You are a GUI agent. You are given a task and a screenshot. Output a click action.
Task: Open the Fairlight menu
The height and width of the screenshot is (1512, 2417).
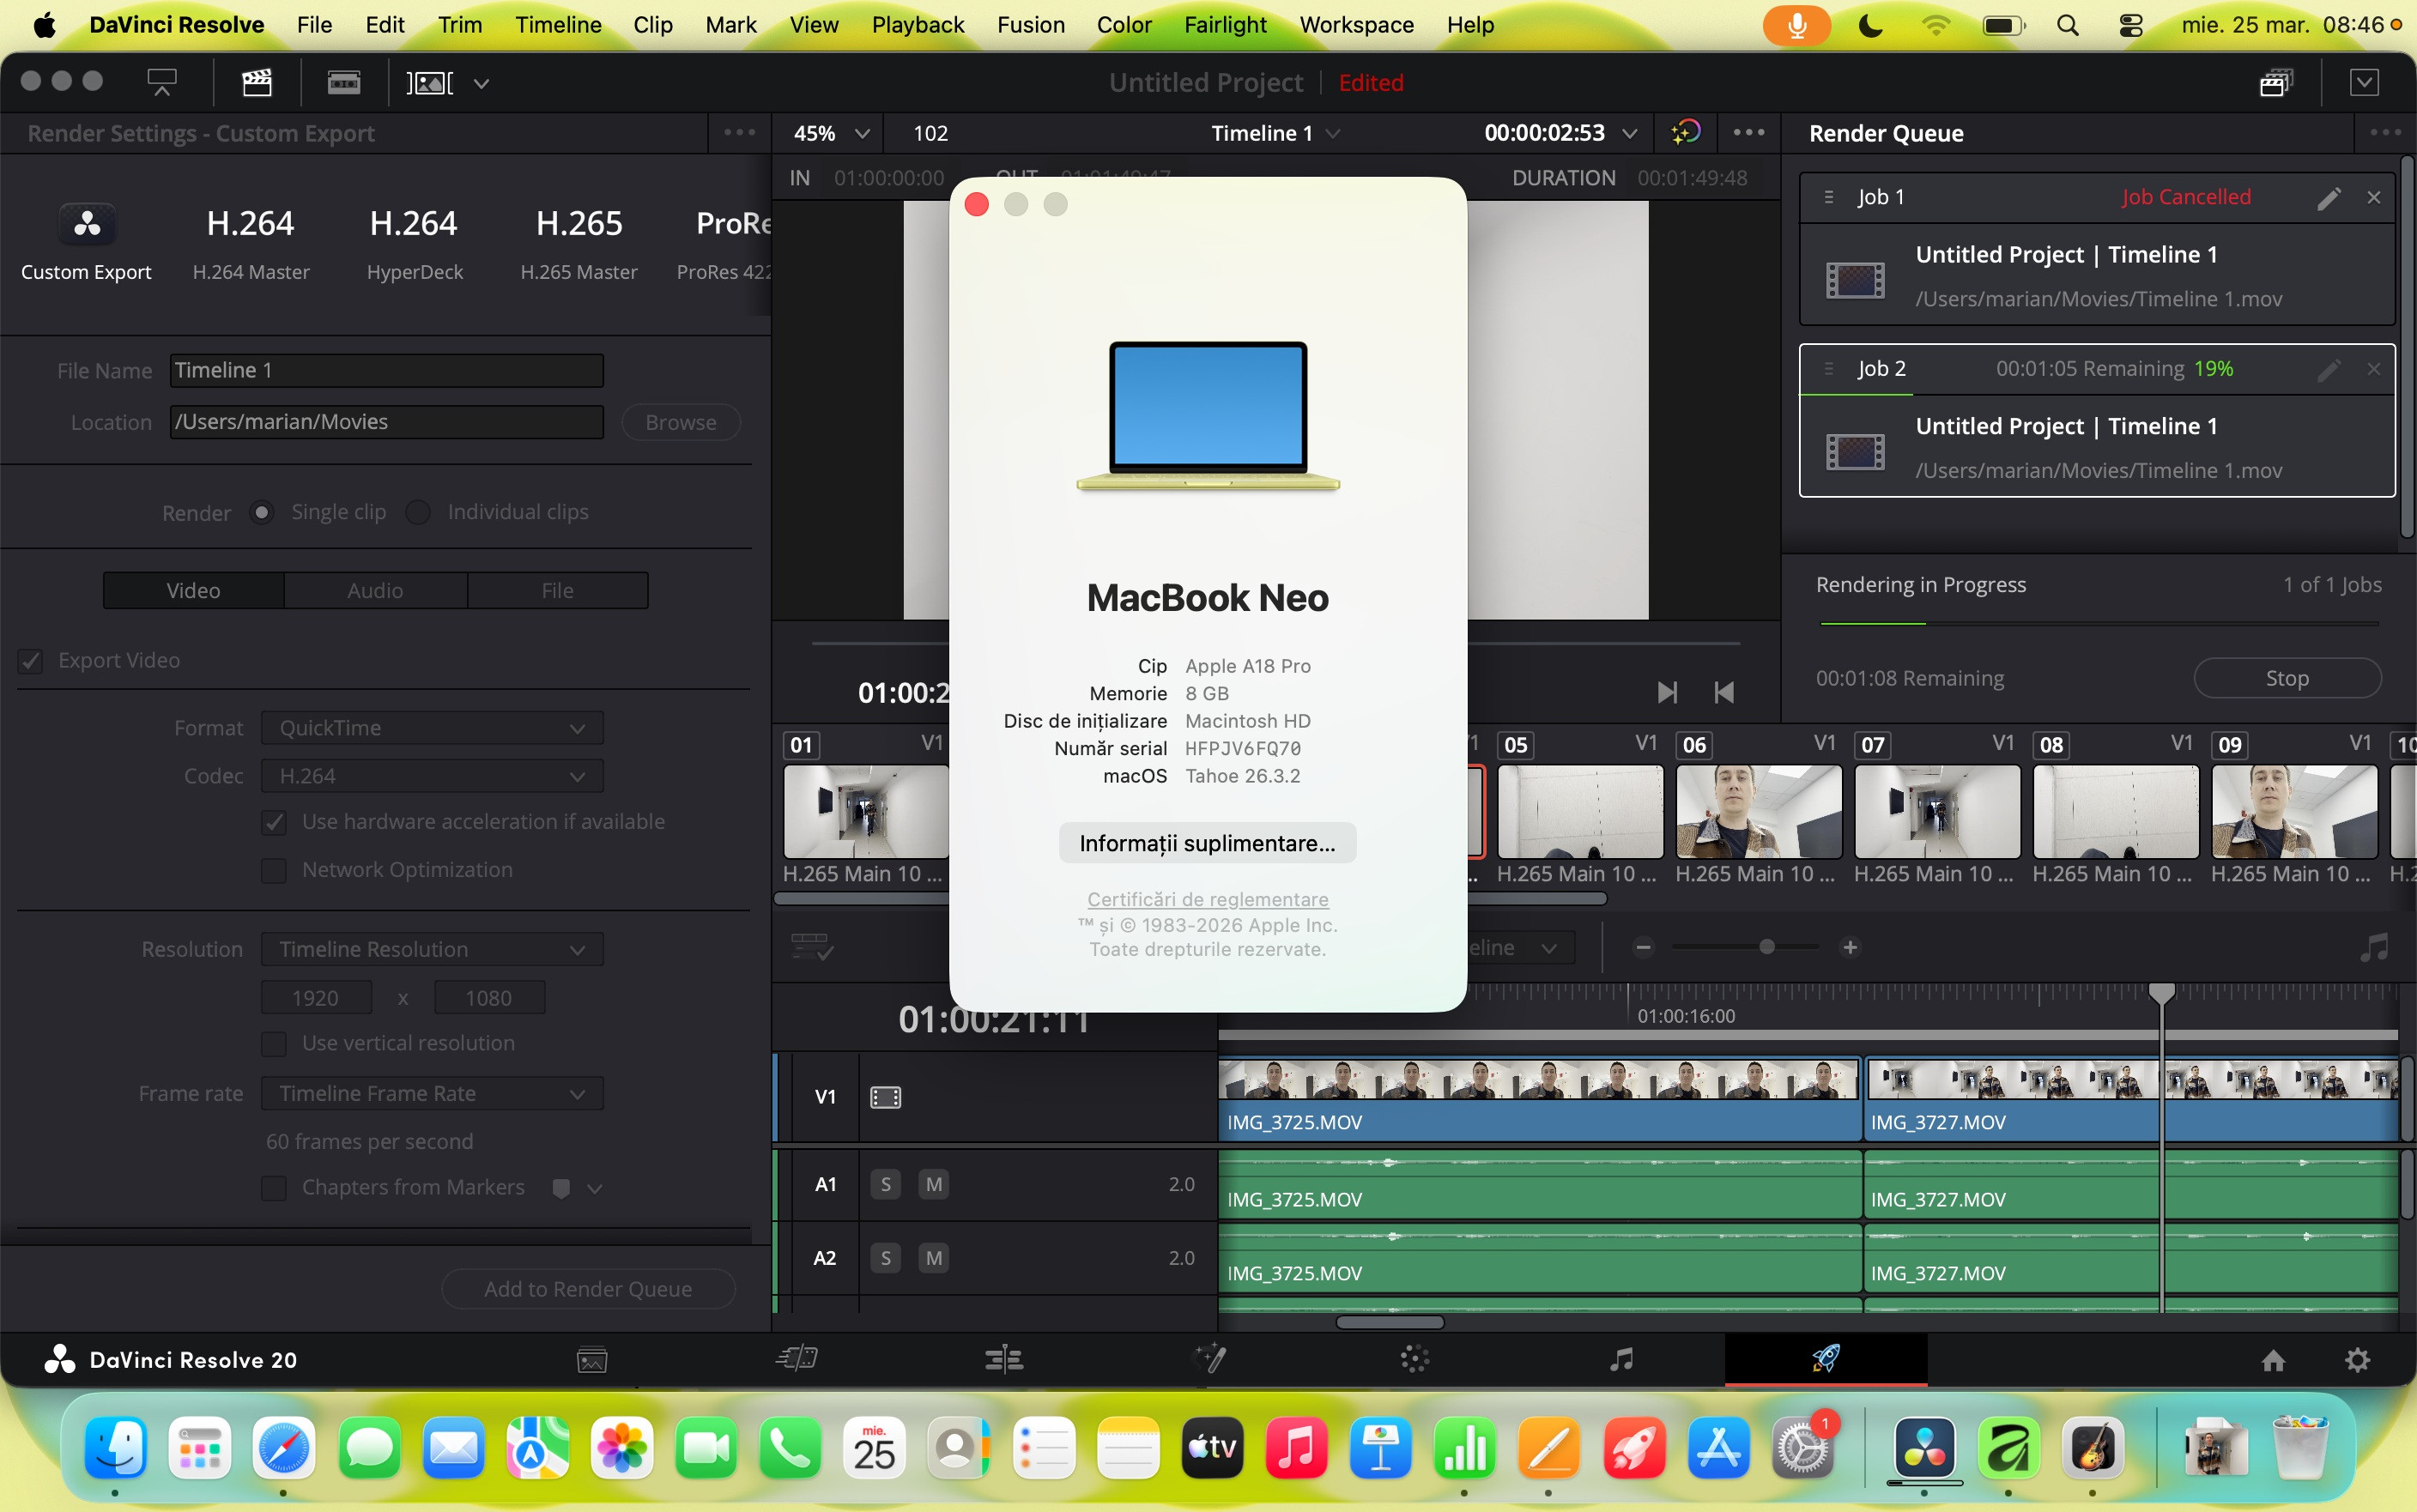tap(1224, 24)
